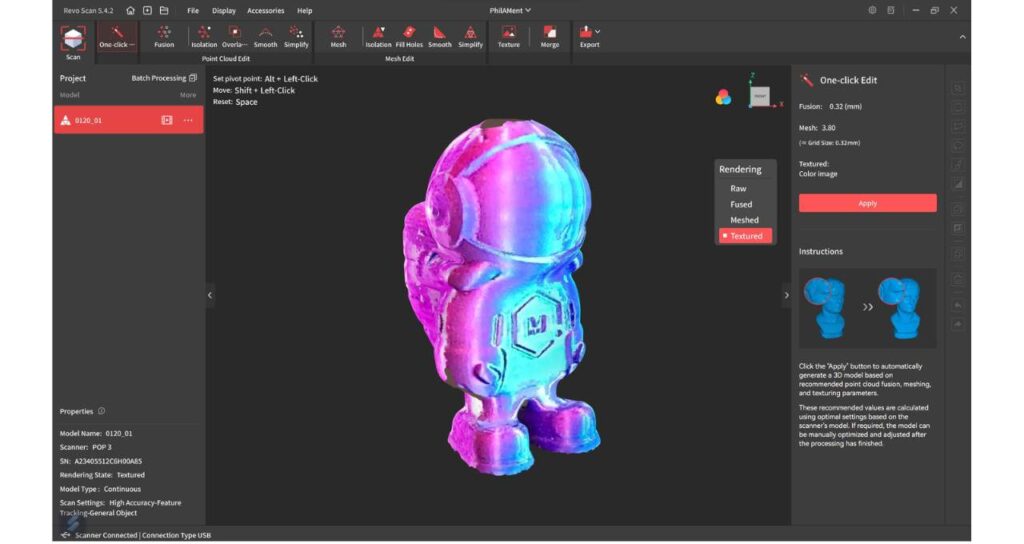Select Isolation under Point Cloud Edit
Image resolution: width=1024 pixels, height=544 pixels.
click(204, 37)
